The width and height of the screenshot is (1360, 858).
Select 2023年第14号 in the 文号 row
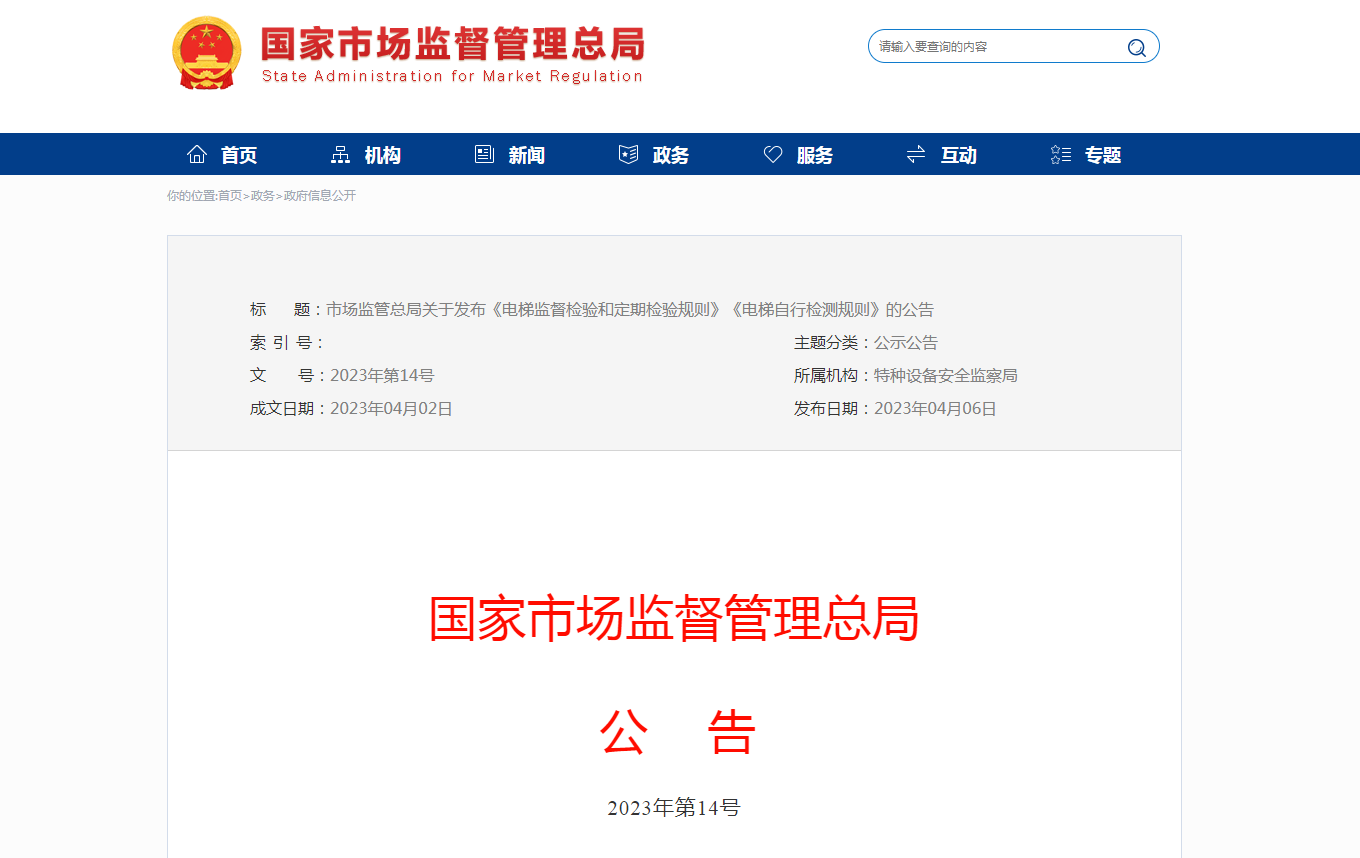(x=382, y=376)
